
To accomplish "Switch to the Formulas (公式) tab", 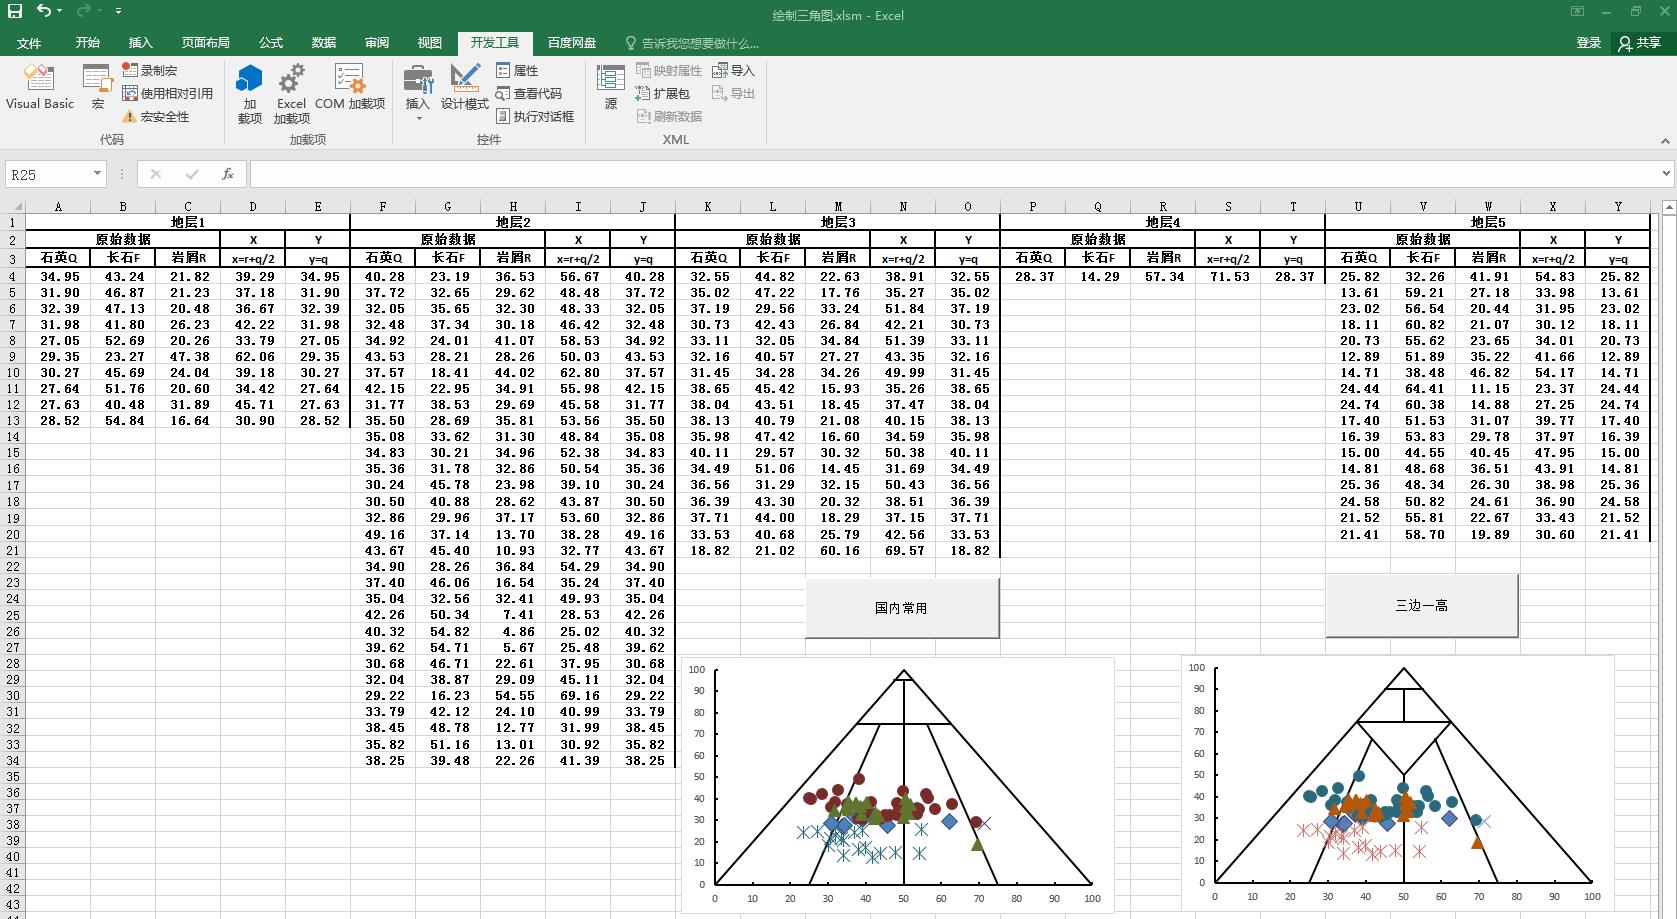I will (271, 43).
